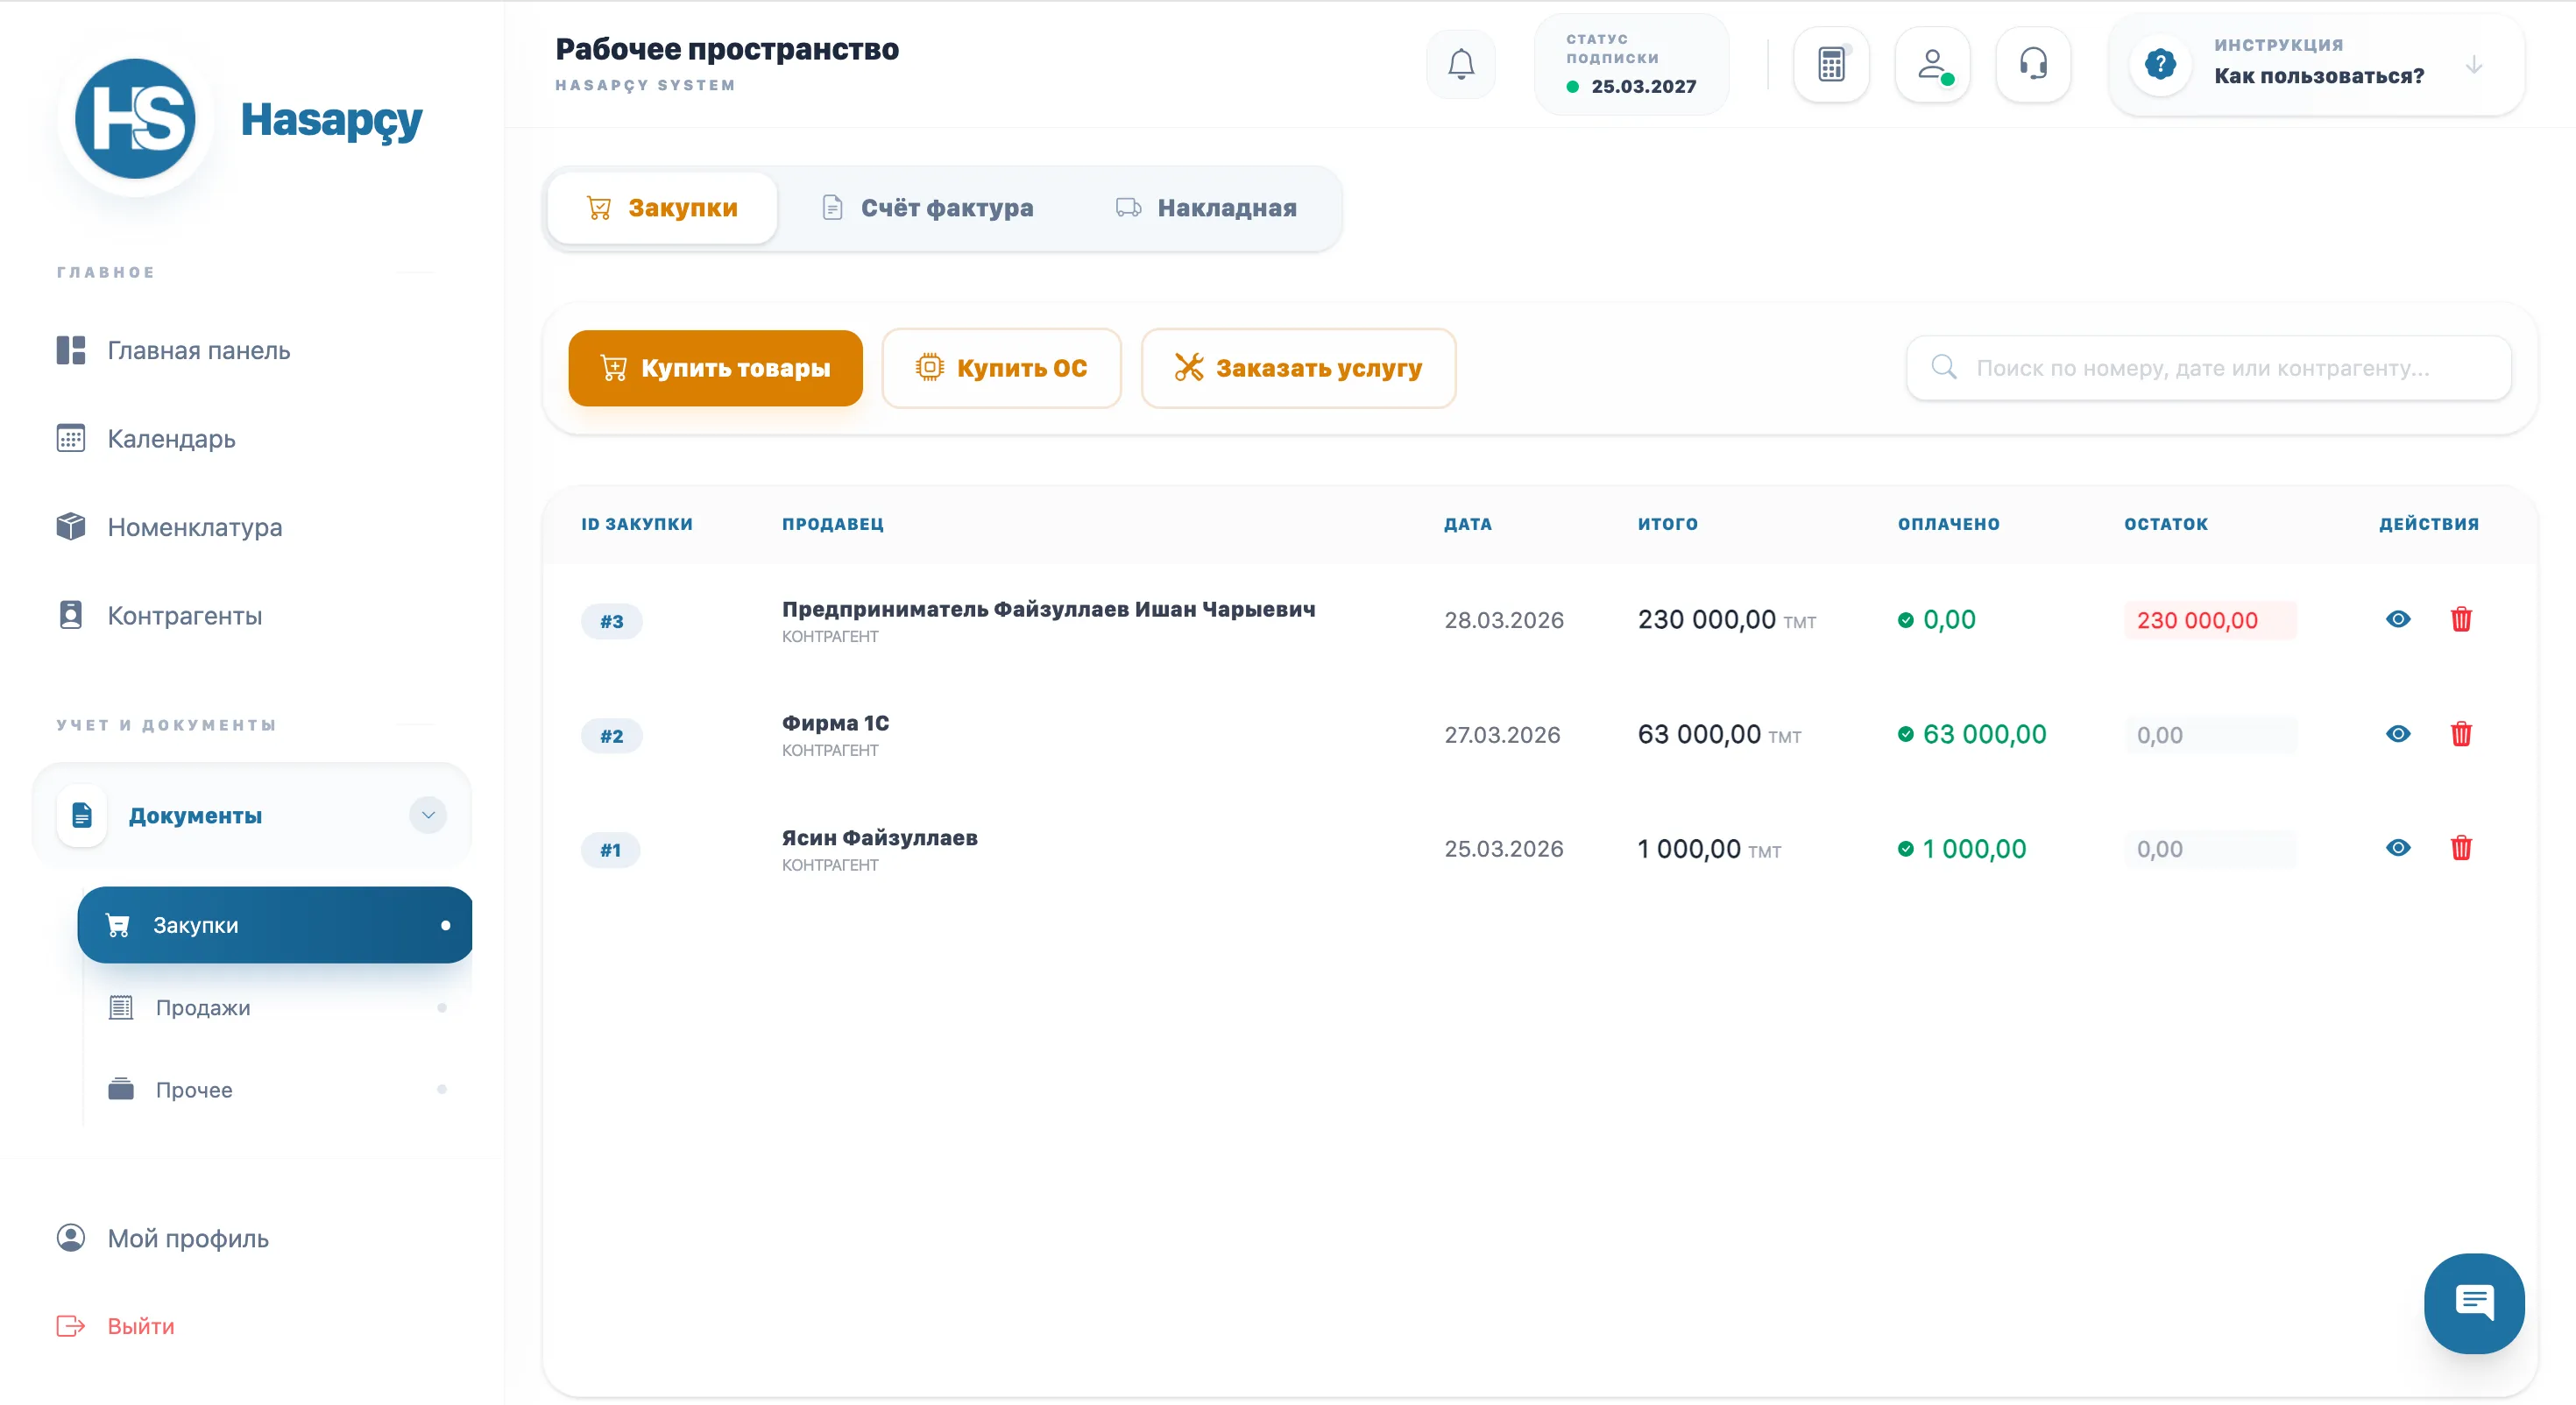The height and width of the screenshot is (1405, 2576).
Task: Click the user account icon
Action: coord(1932,65)
